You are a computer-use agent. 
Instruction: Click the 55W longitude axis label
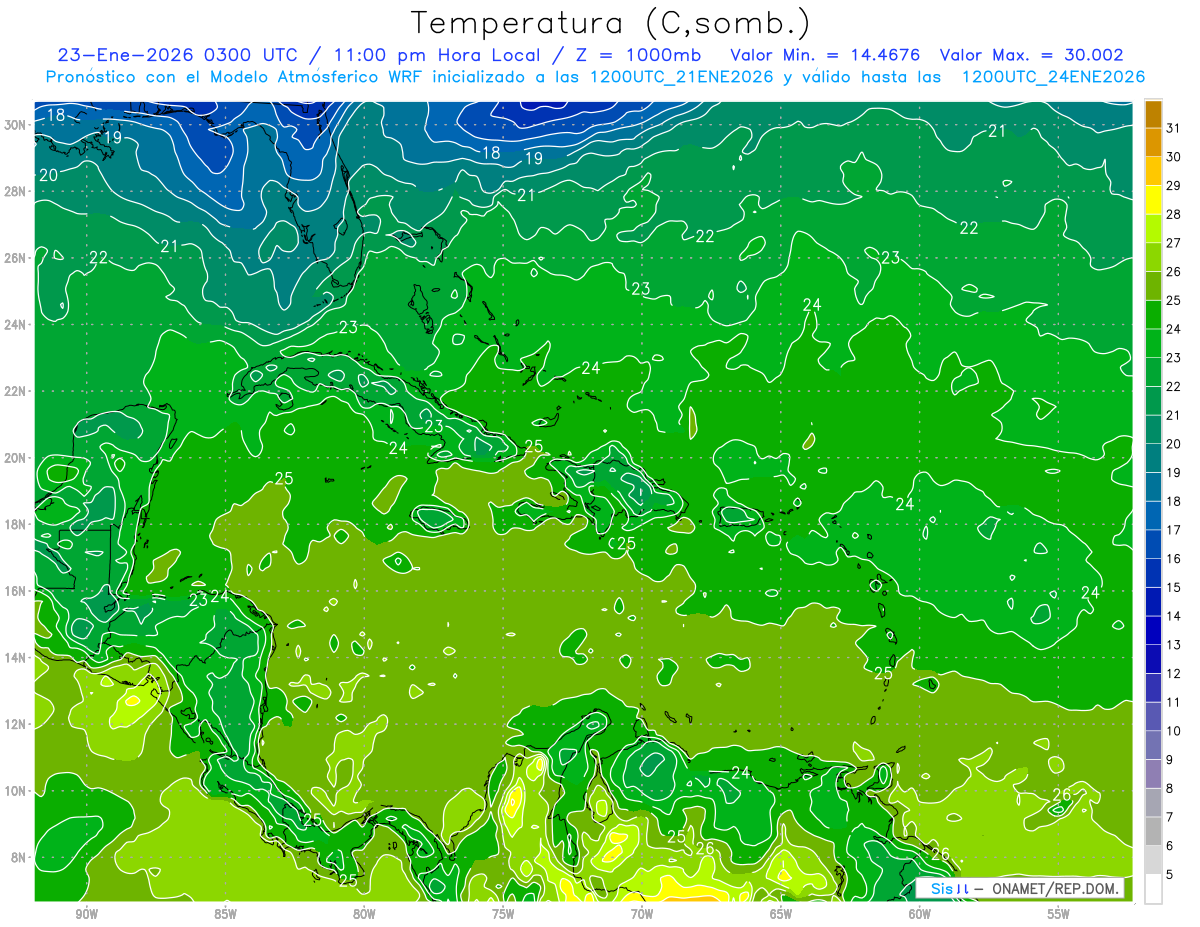coord(1058,913)
